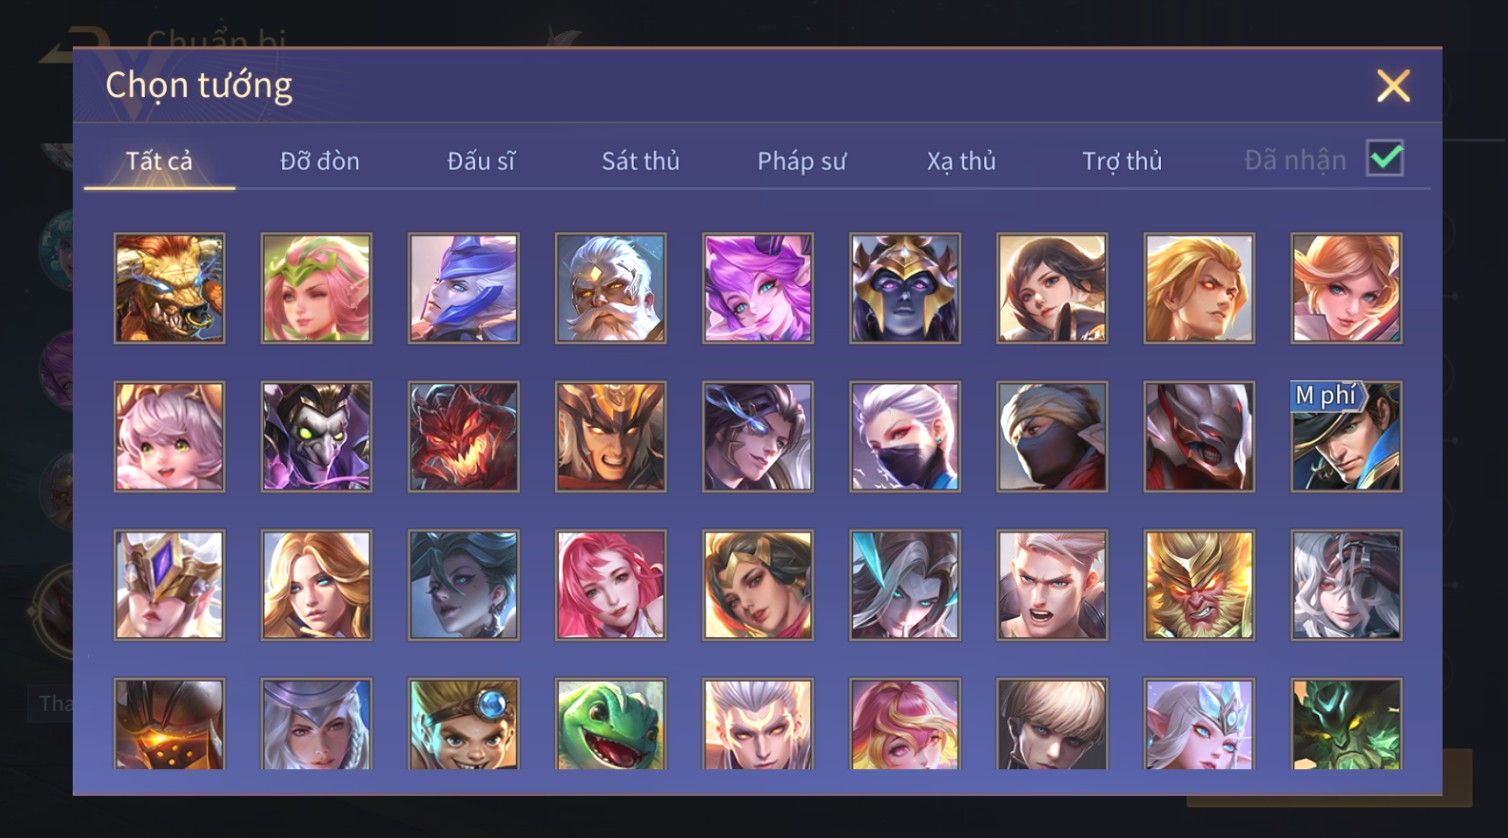This screenshot has width=1508, height=838.
Task: Pick the green frog hero portrait
Action: [610, 724]
